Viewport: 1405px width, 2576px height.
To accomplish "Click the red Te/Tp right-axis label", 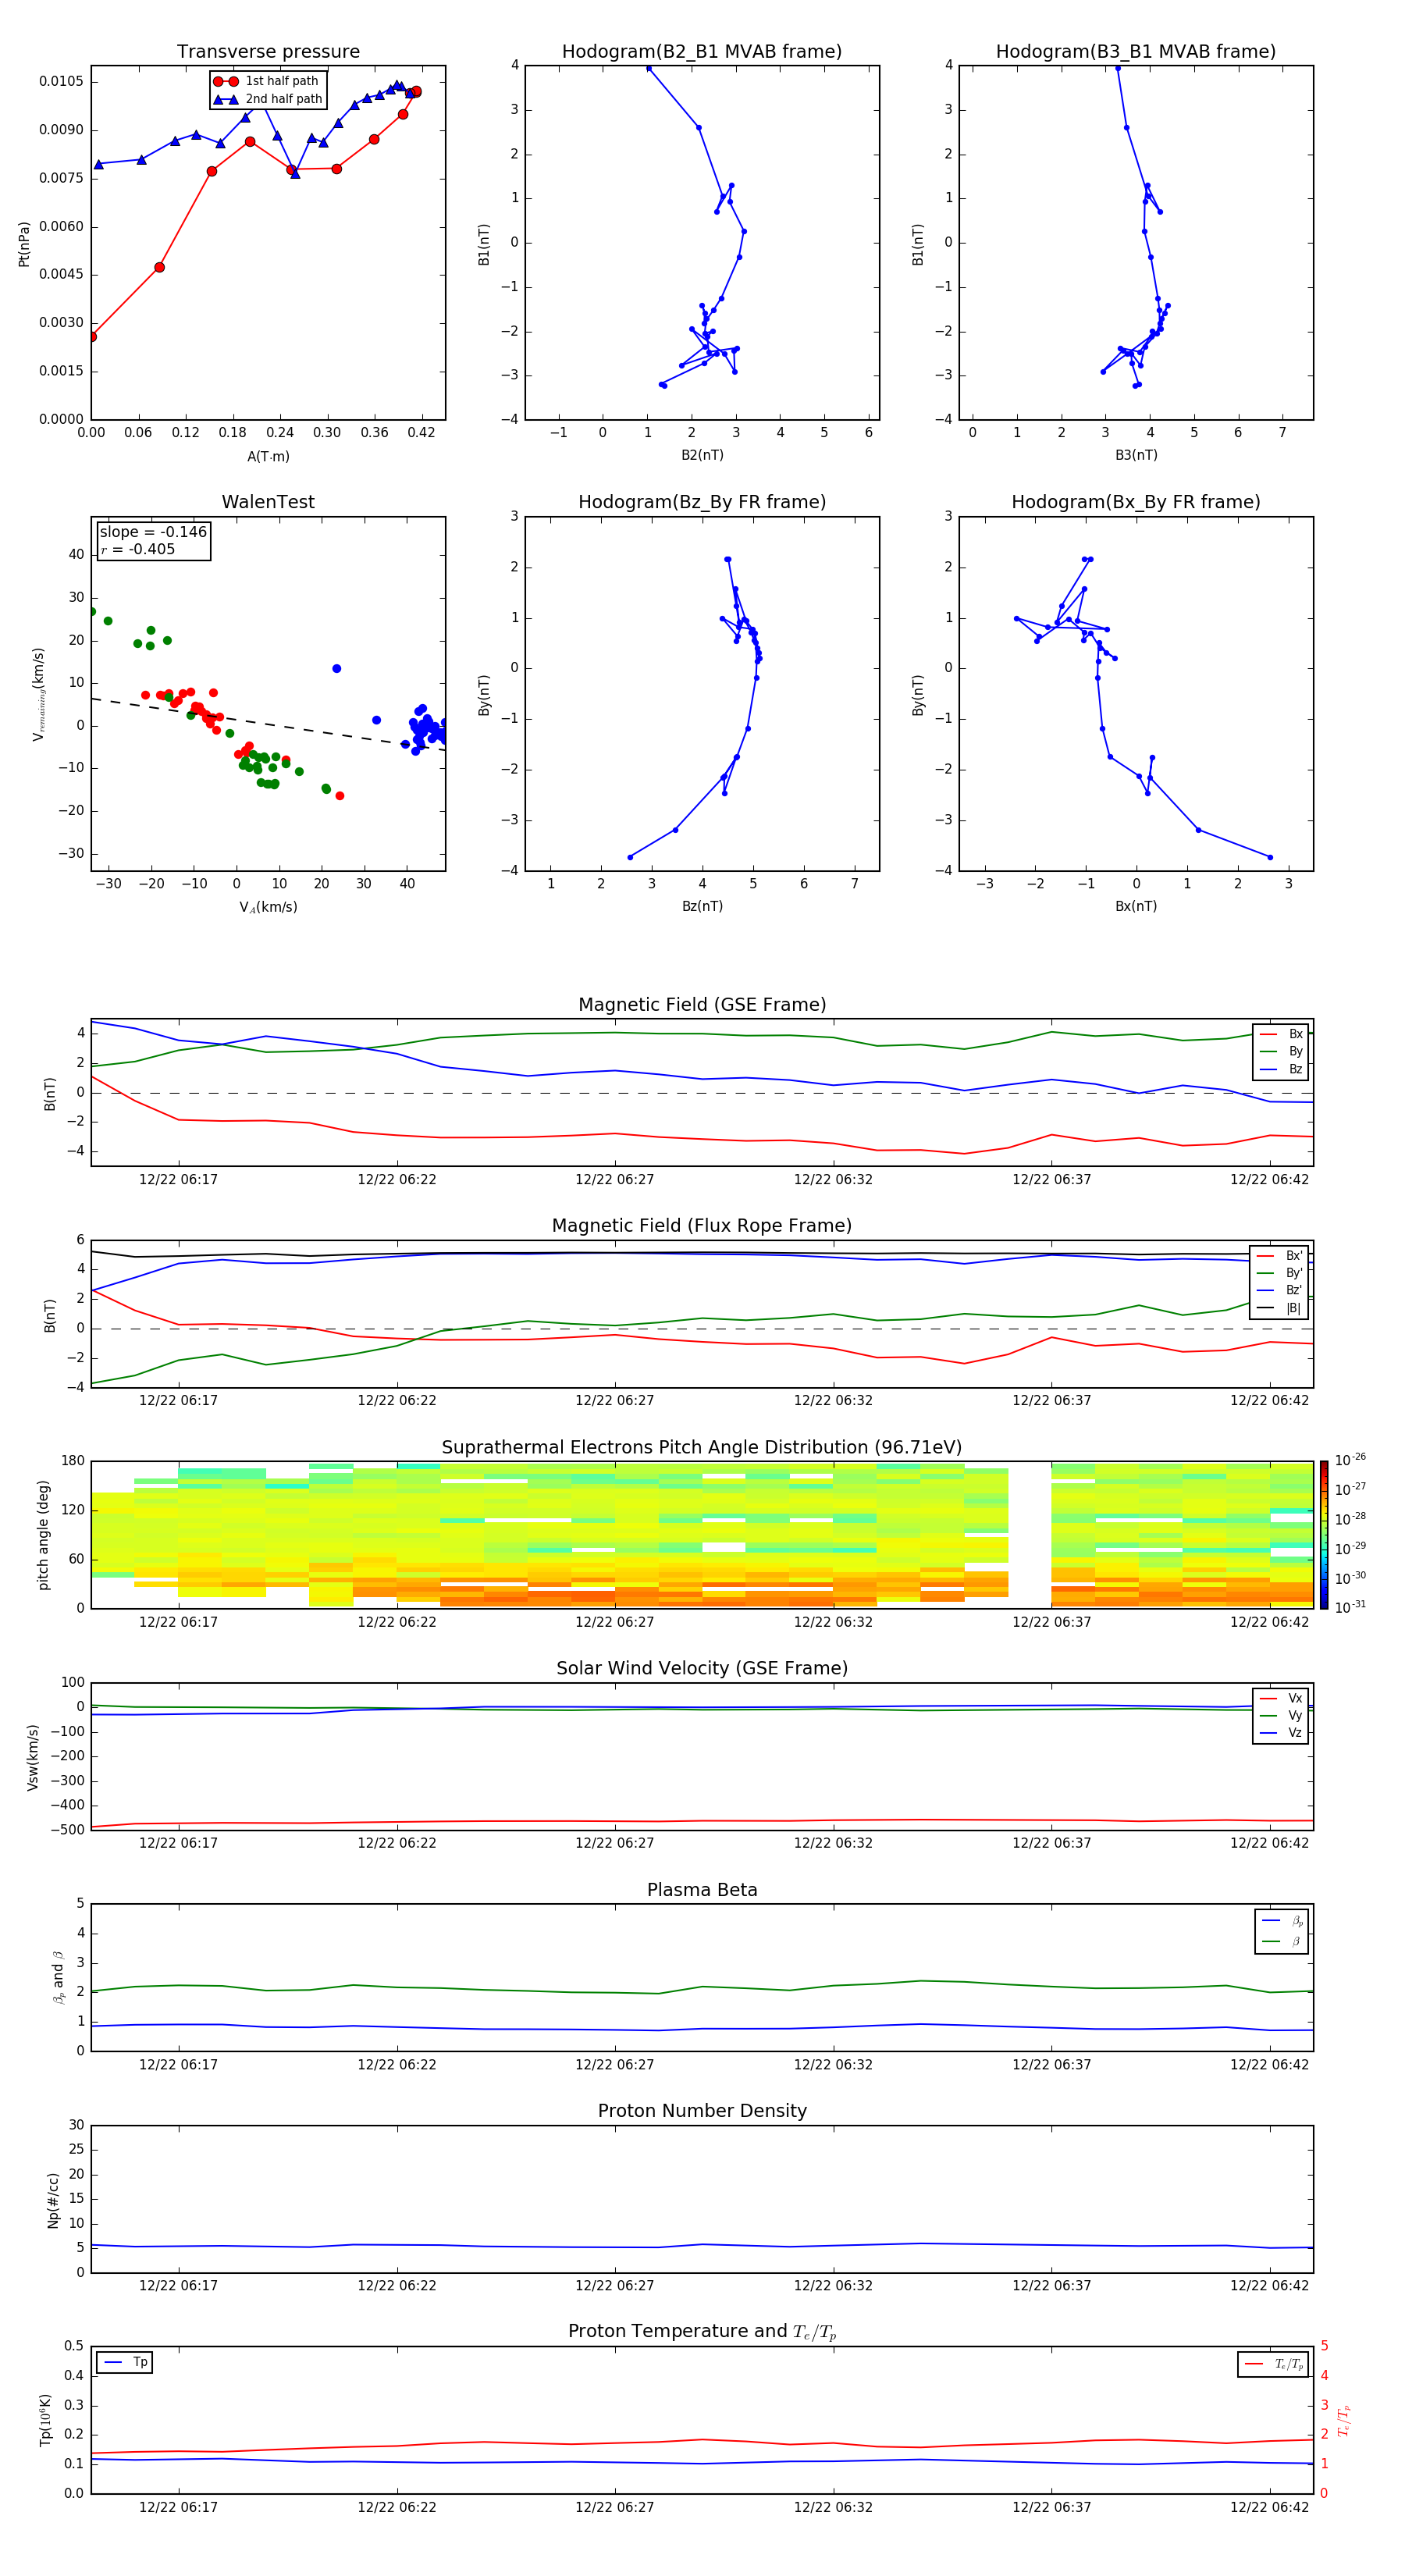I will [1344, 2421].
